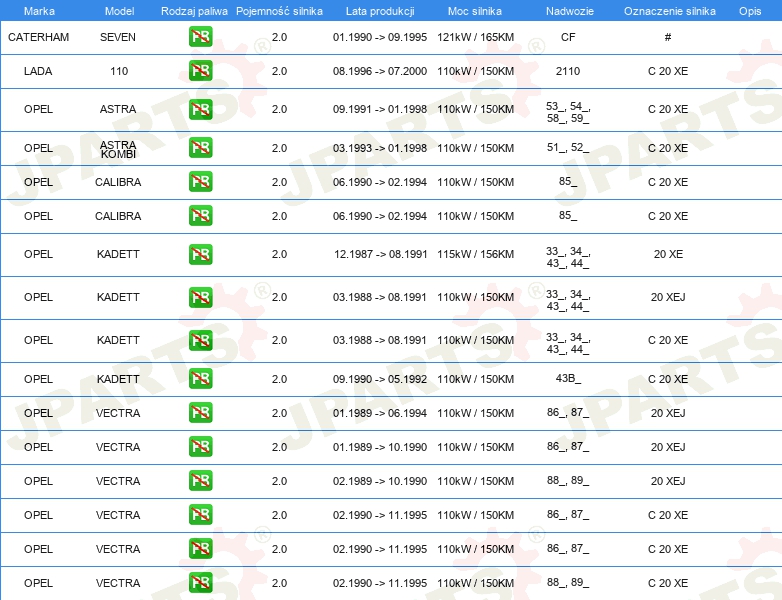Select the 12.1987 -> 08.1991 production years cell
This screenshot has height=600, width=782.
point(380,254)
